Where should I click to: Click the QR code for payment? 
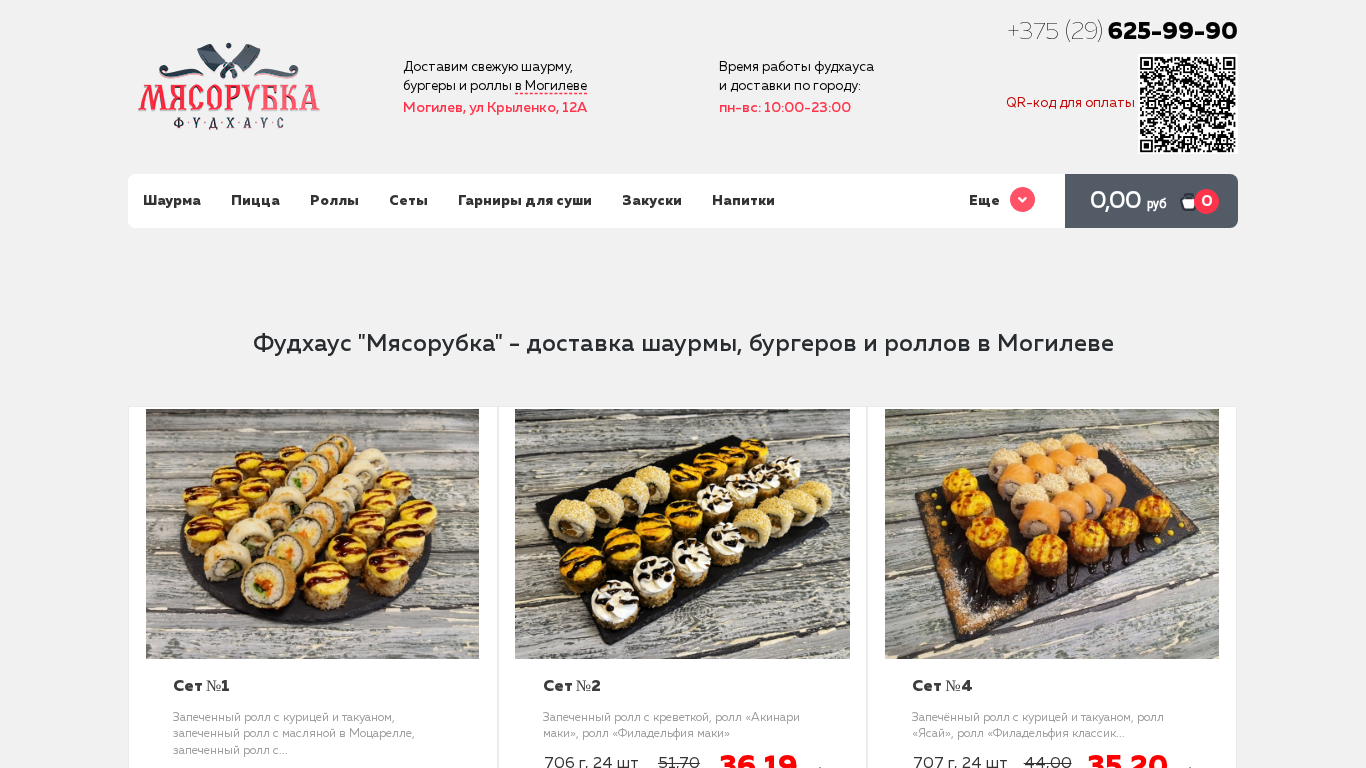[x=1188, y=104]
